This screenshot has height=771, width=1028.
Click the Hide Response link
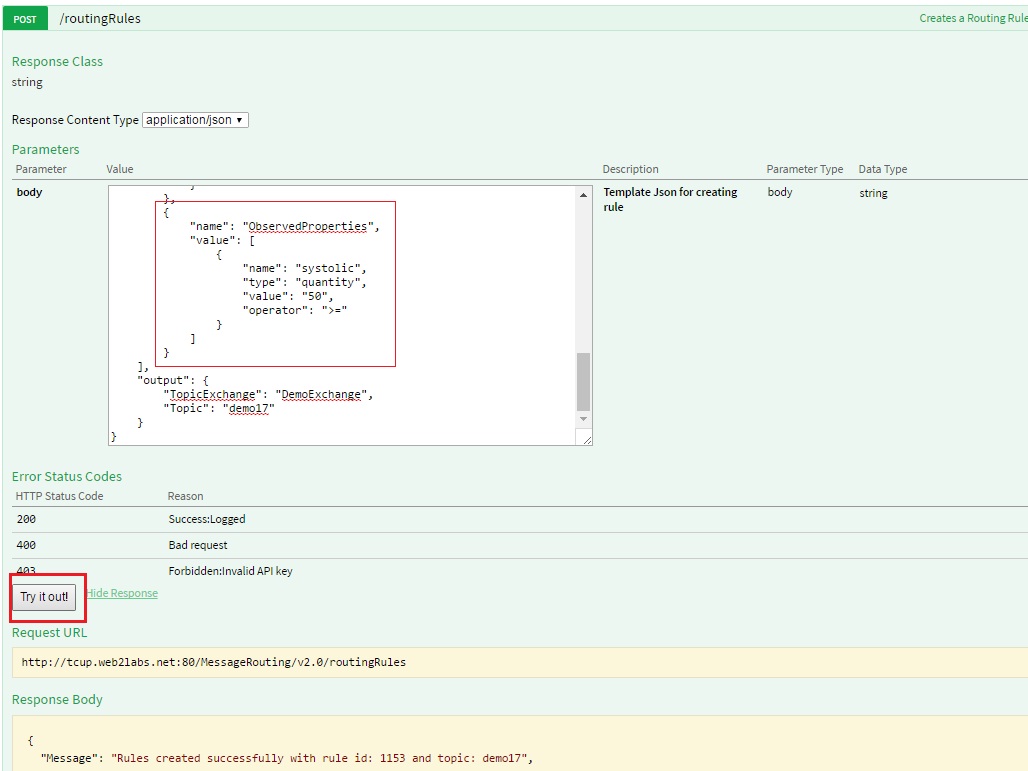pyautogui.click(x=123, y=593)
